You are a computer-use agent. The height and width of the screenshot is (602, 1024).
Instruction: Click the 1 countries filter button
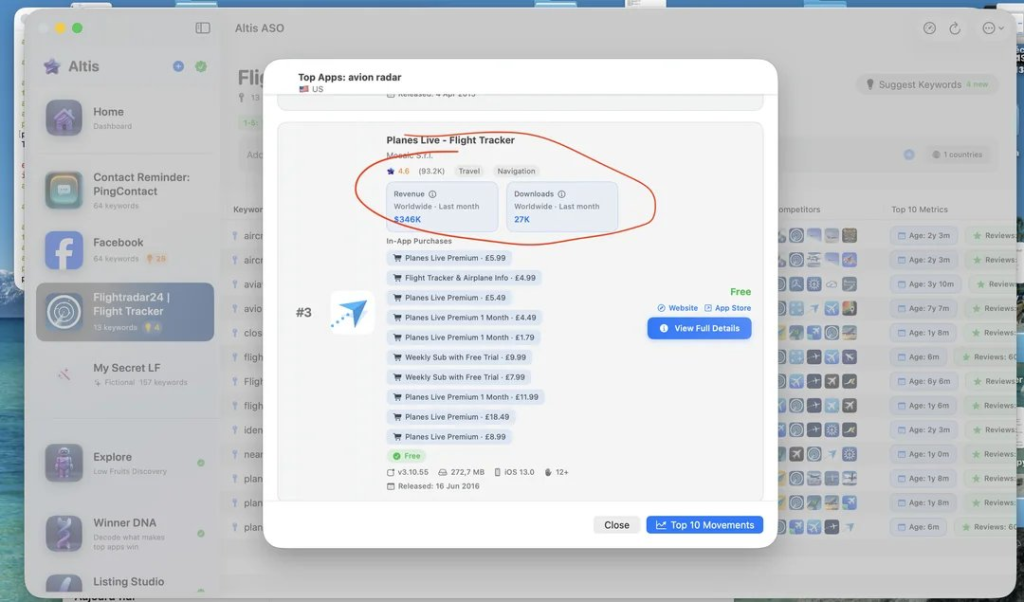[x=957, y=155]
